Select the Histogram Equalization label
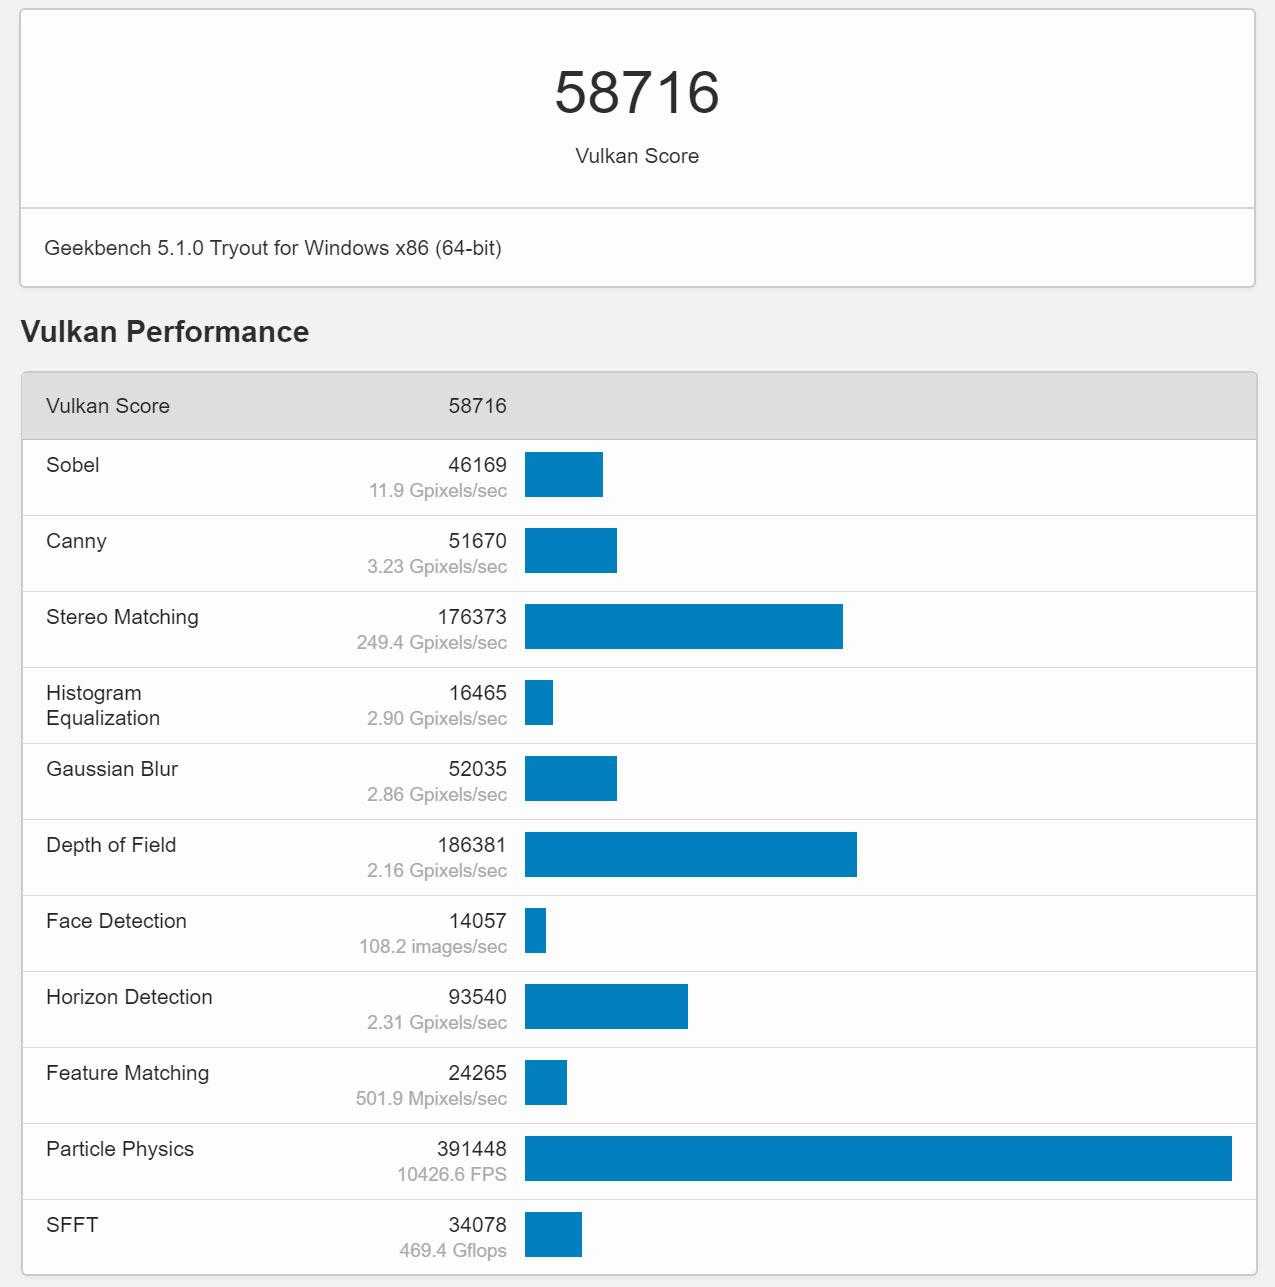This screenshot has height=1287, width=1275. pos(103,705)
